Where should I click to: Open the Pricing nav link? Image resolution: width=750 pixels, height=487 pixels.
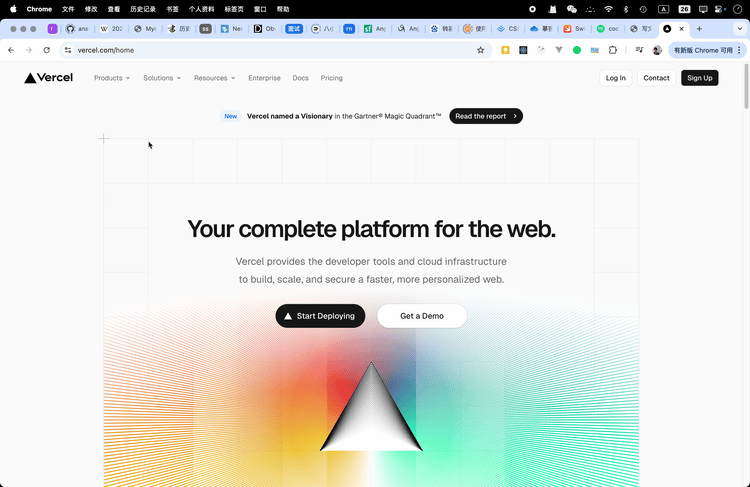(331, 78)
